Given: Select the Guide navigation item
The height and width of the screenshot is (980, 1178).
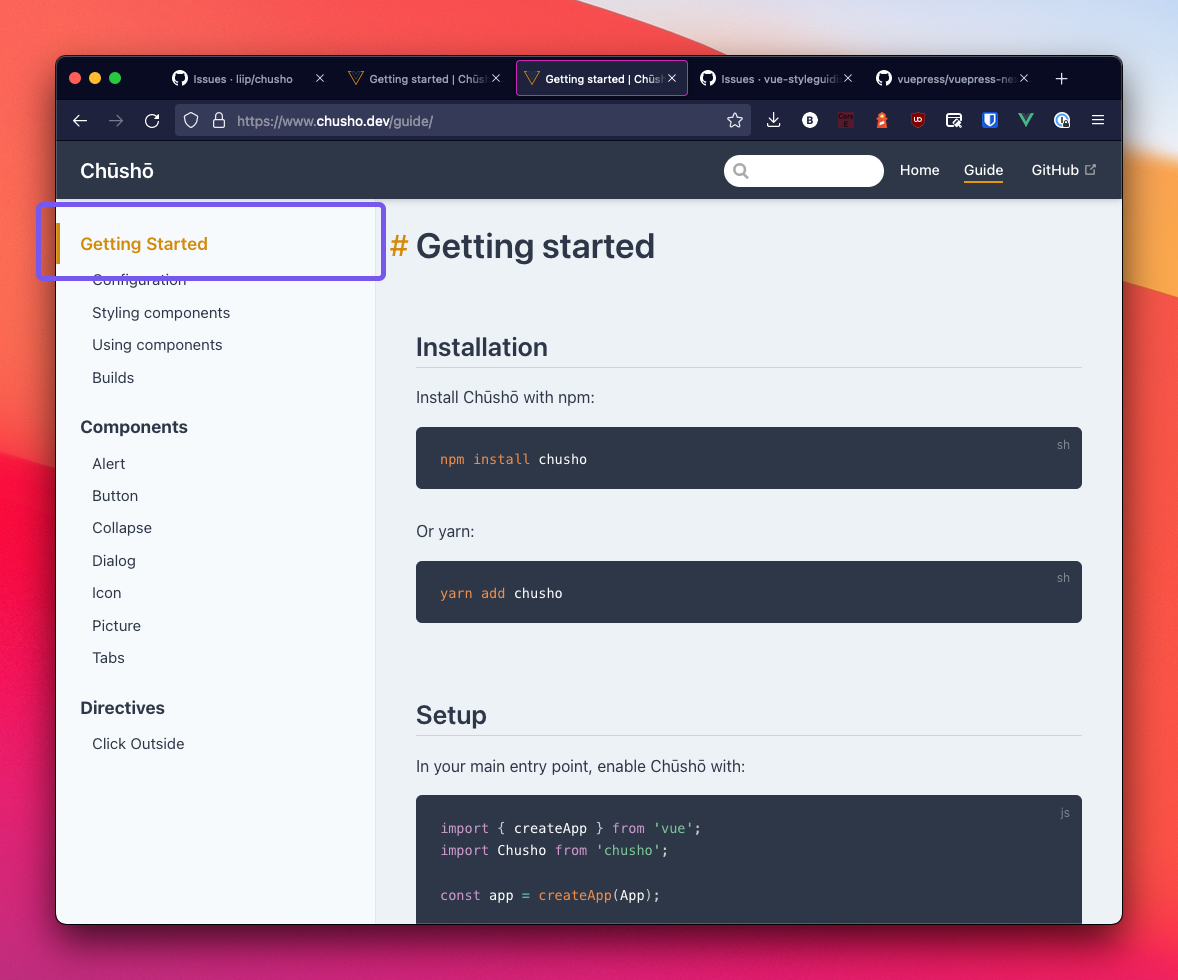Looking at the screenshot, I should 983,170.
